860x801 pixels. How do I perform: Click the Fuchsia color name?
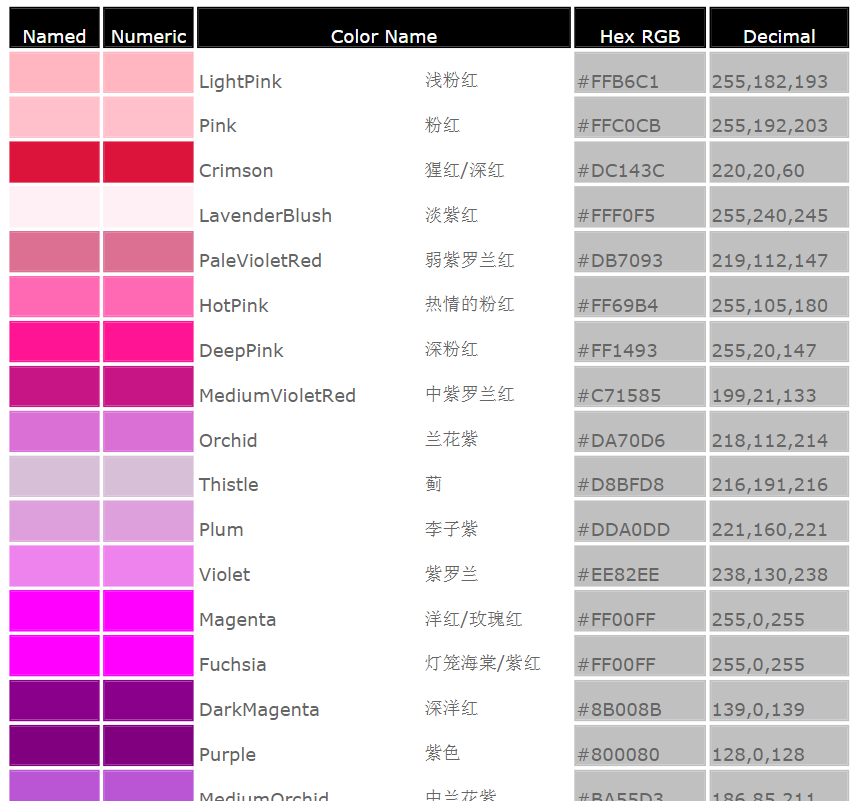(232, 665)
